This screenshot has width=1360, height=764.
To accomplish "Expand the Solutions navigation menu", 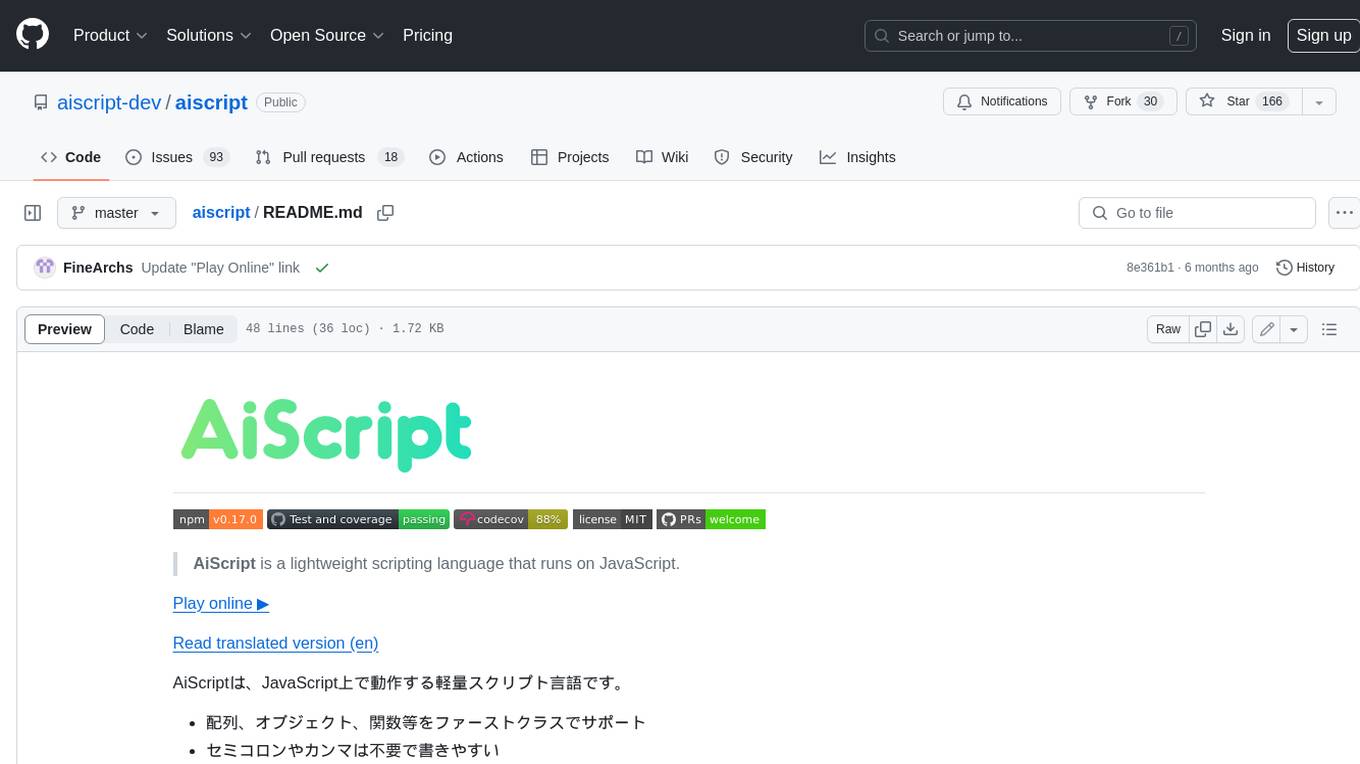I will (x=209, y=35).
